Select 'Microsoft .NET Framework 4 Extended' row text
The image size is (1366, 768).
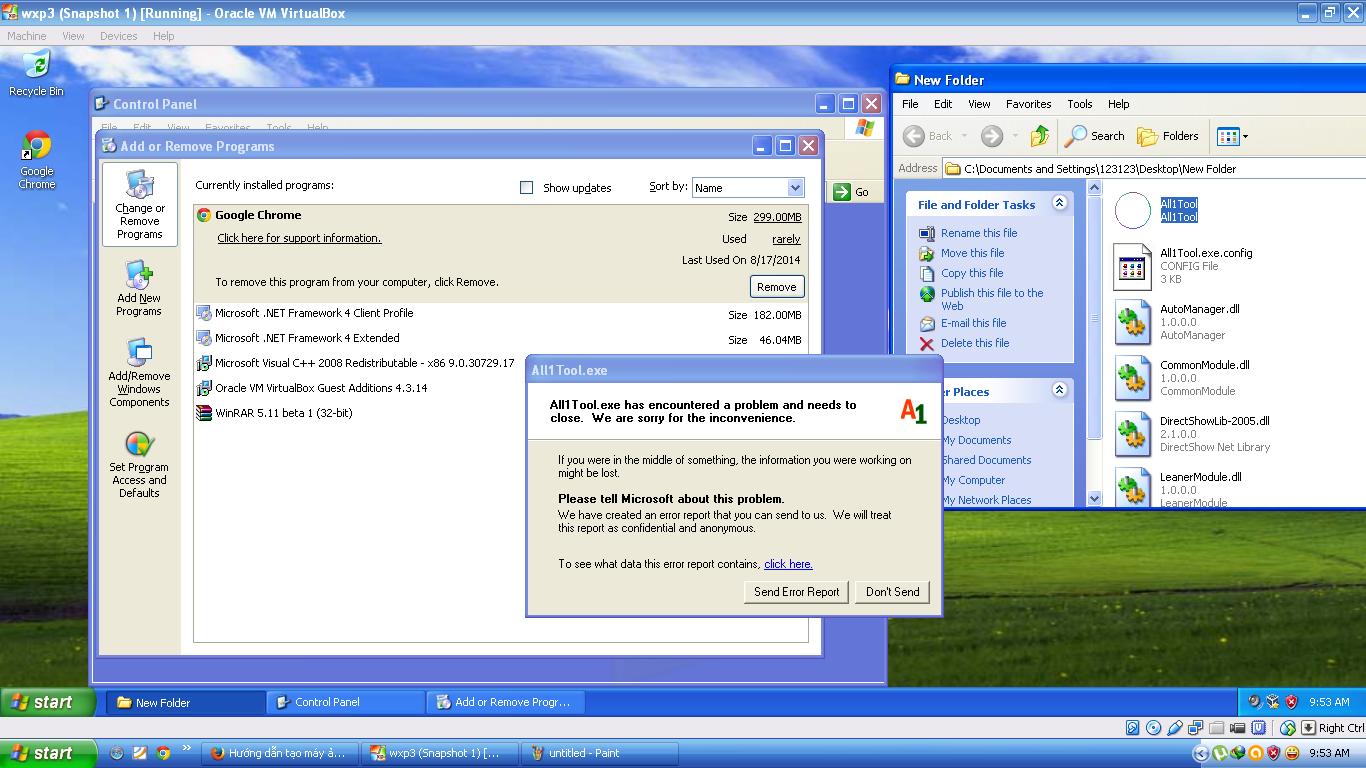coord(307,338)
